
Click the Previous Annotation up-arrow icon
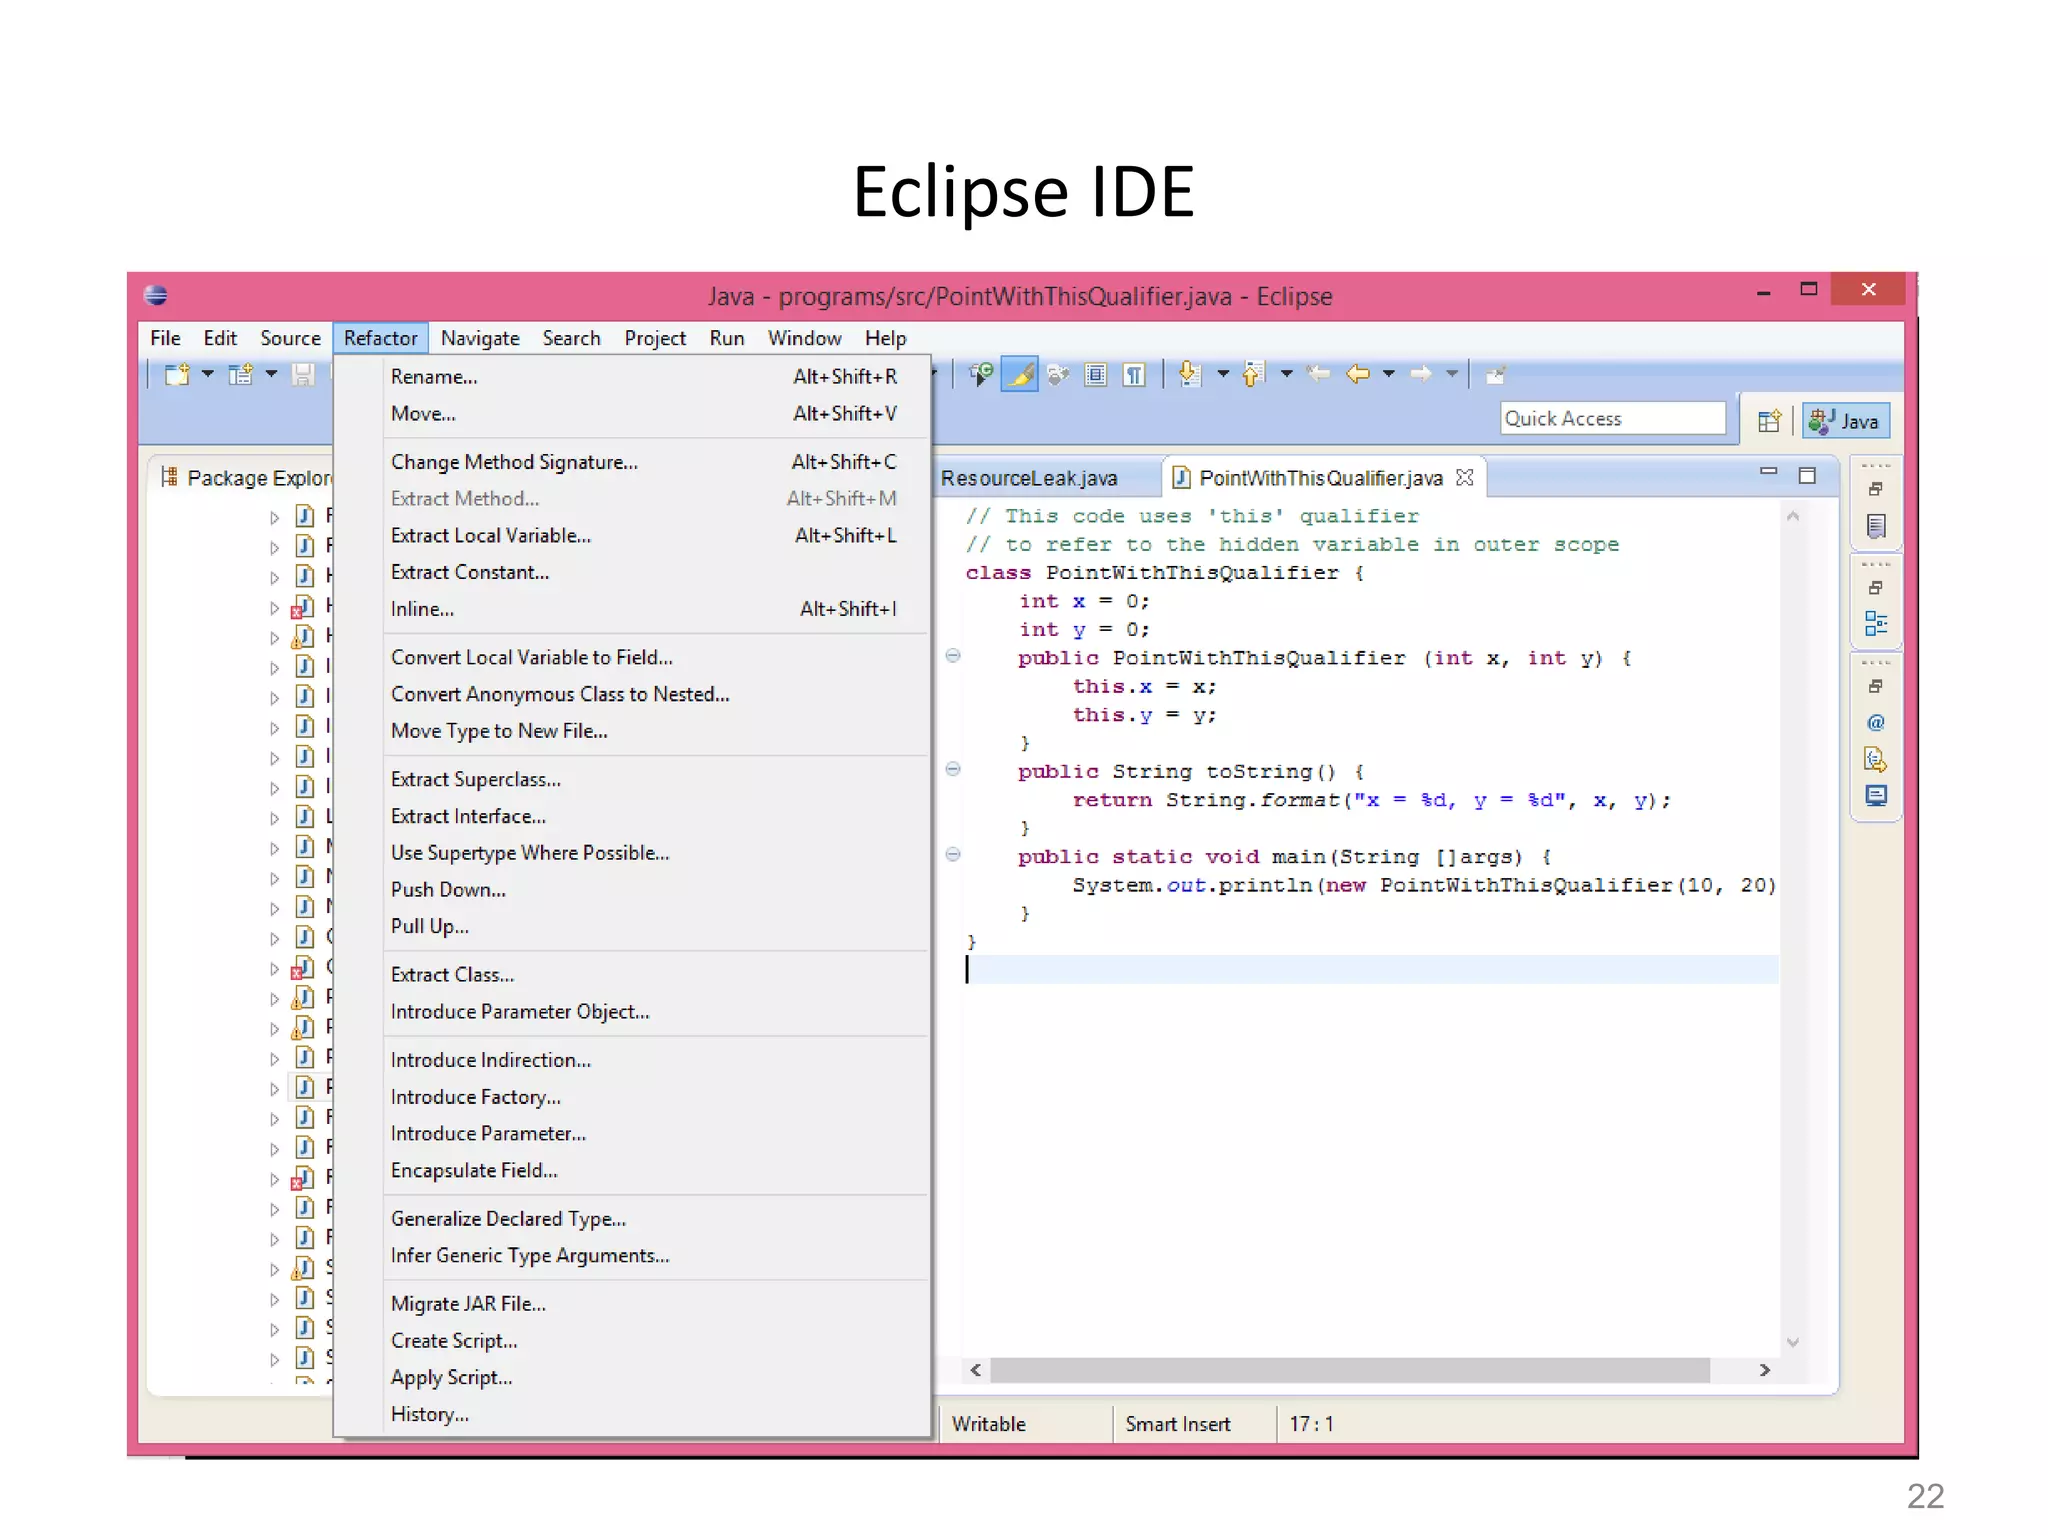(x=1252, y=374)
